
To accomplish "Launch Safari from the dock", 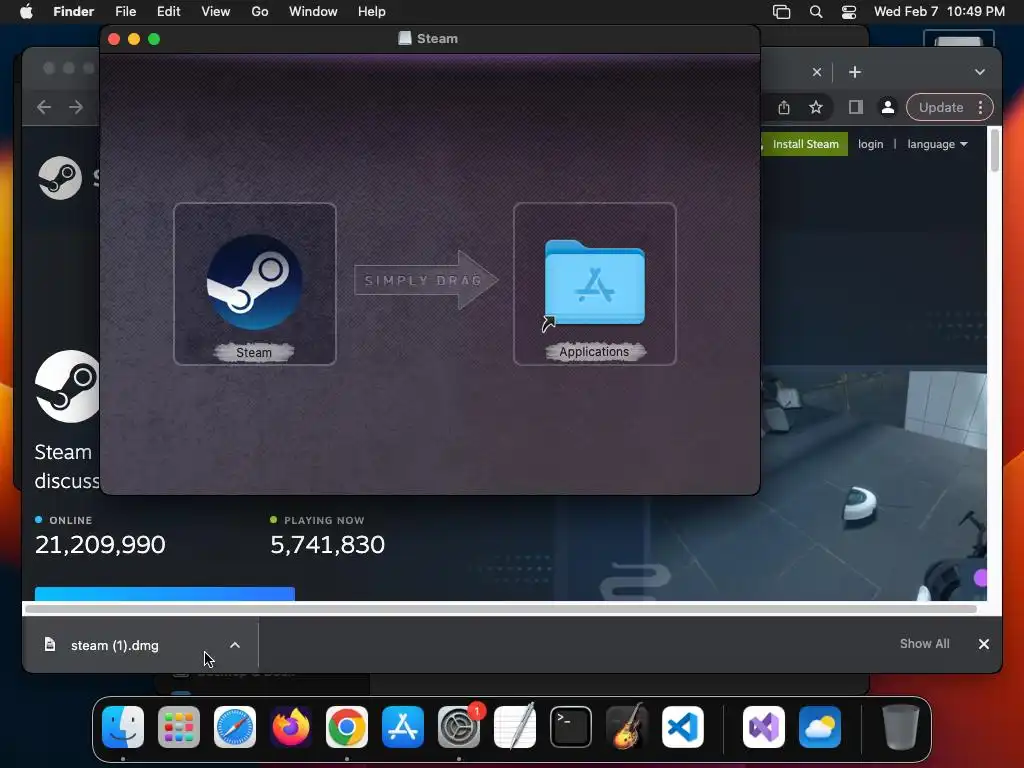I will [235, 727].
